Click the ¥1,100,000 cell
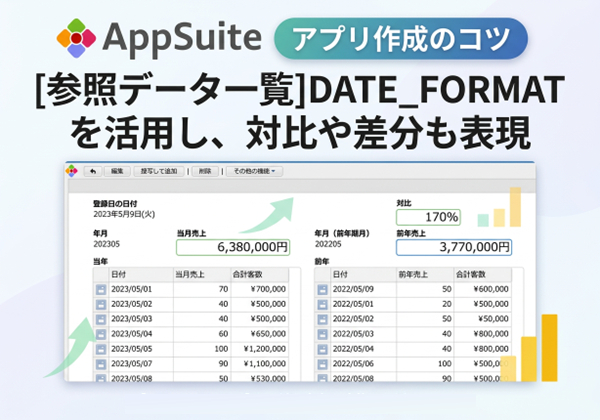 click(x=260, y=364)
